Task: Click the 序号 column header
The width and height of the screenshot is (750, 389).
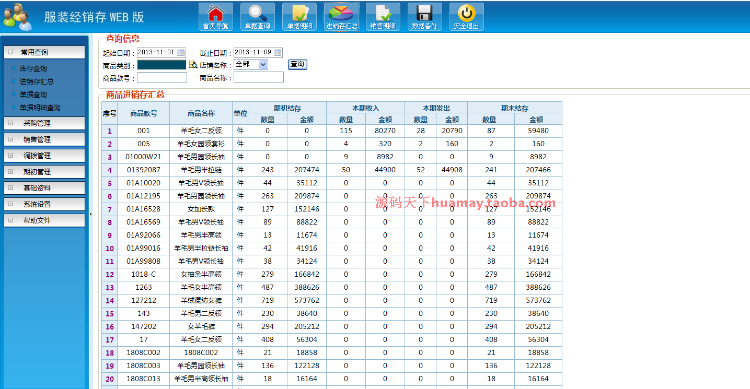Action: (x=110, y=113)
